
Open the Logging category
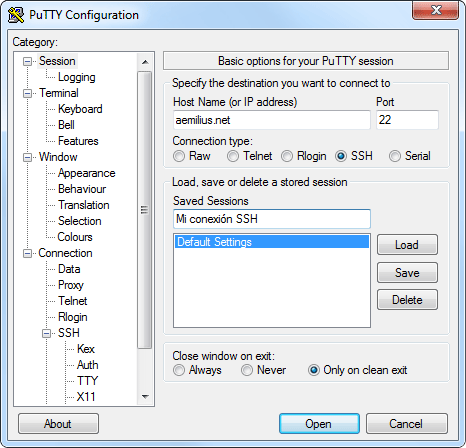pos(77,77)
